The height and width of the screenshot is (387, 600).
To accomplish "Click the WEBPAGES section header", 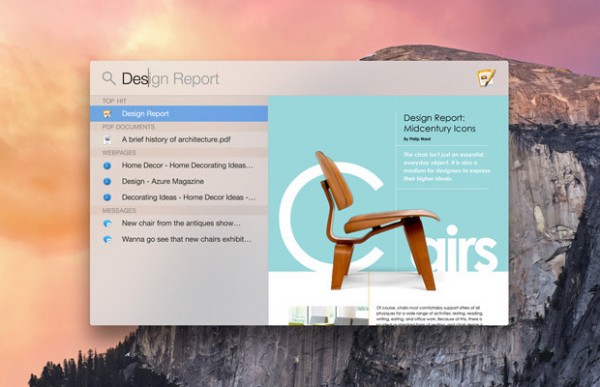I will coord(119,152).
